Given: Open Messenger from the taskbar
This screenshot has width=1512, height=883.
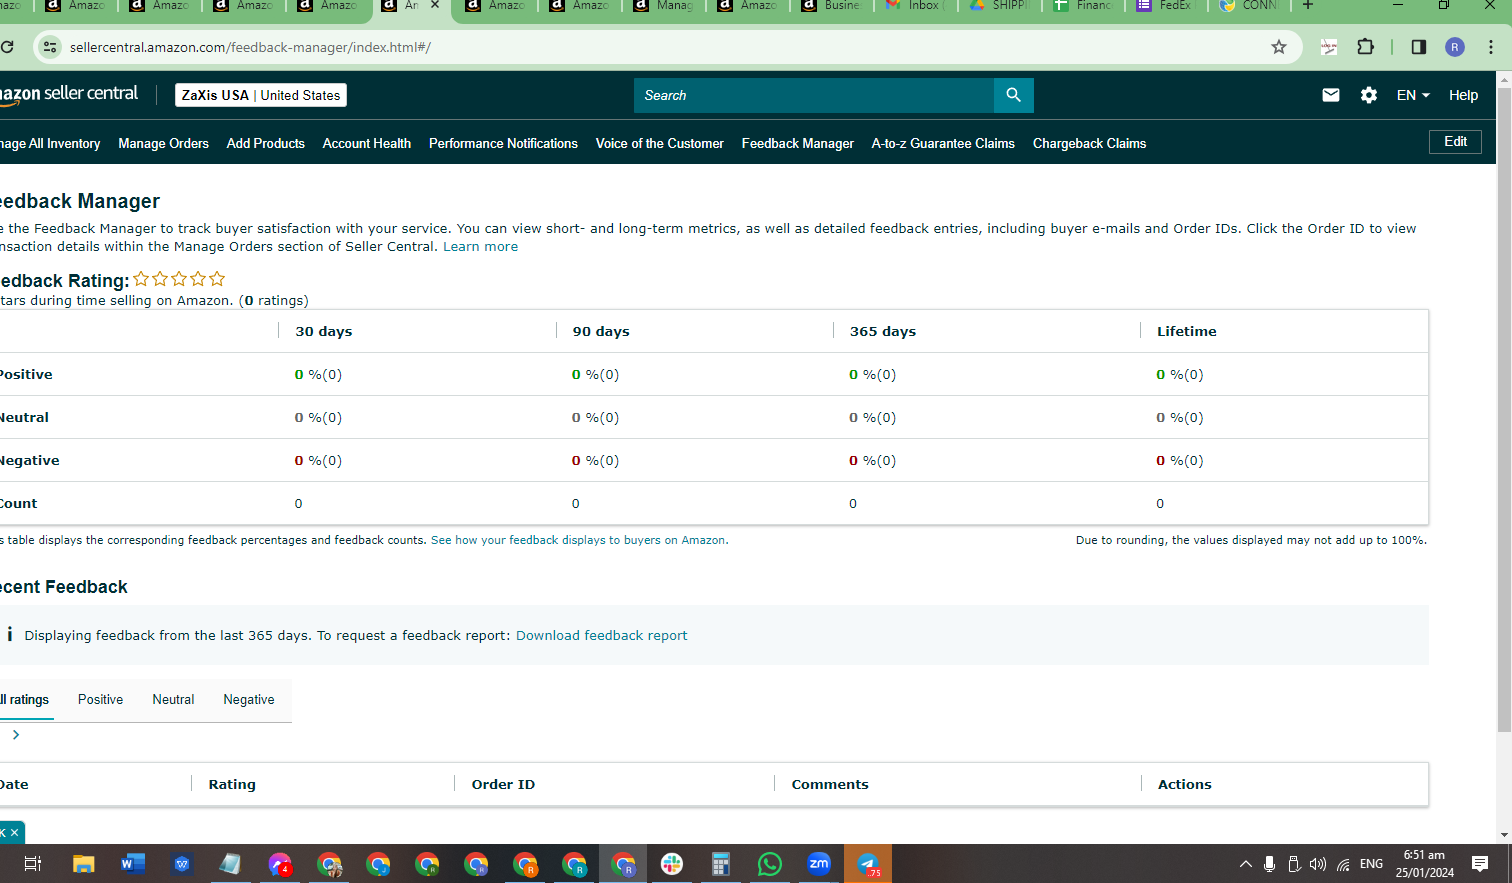Looking at the screenshot, I should click(280, 864).
